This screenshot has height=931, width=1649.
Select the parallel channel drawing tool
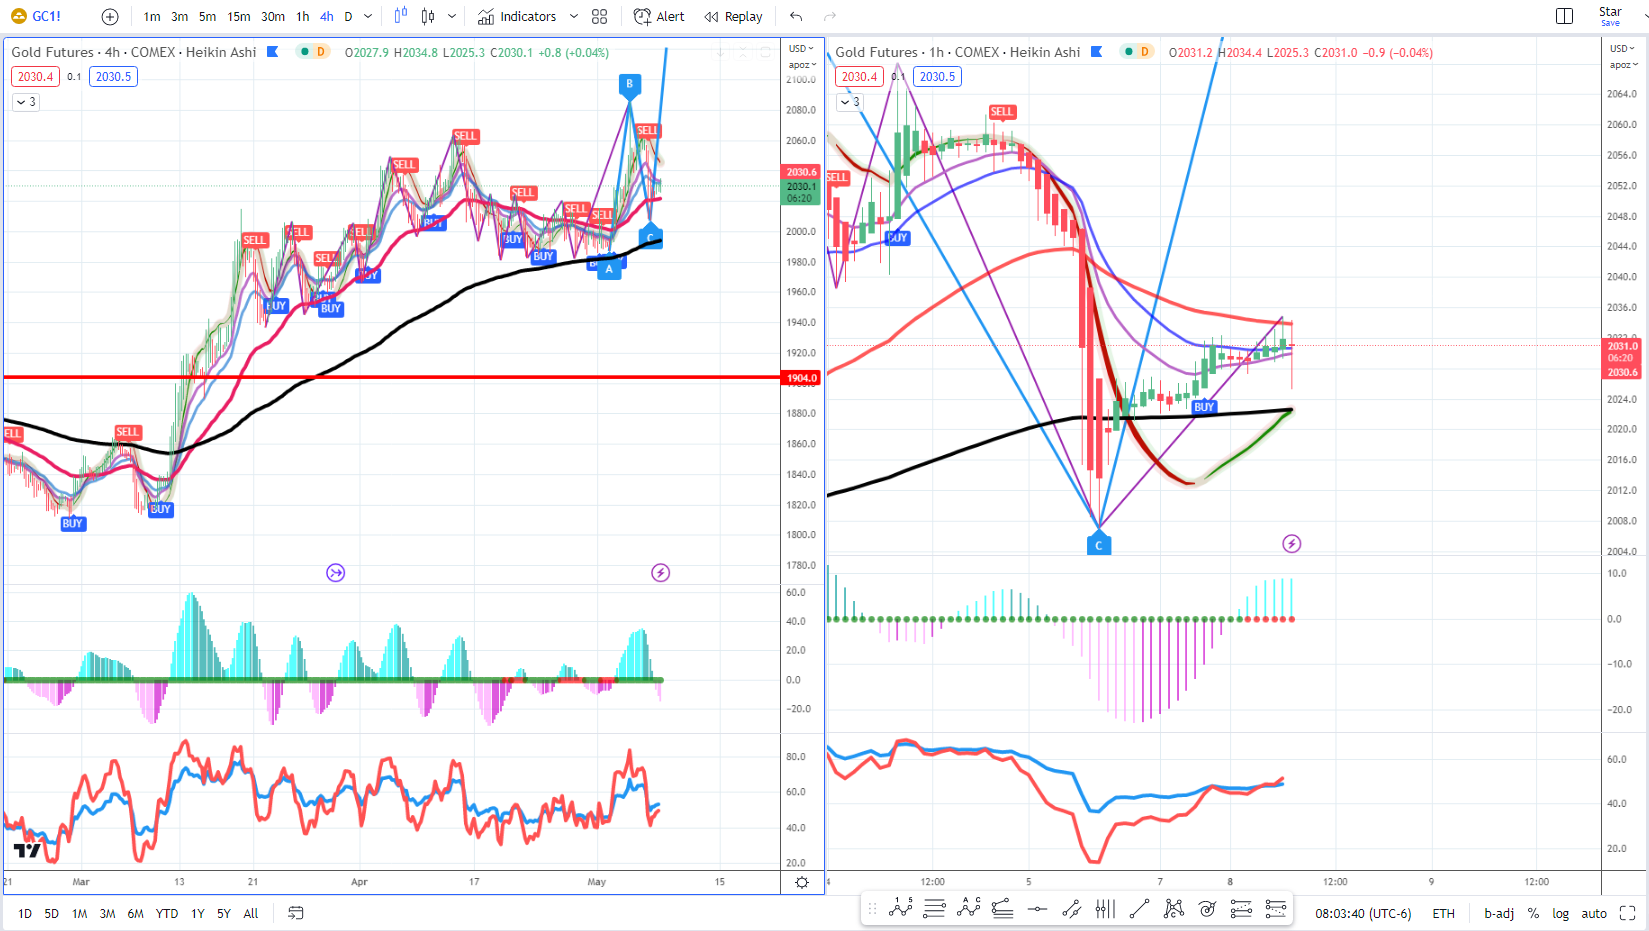tap(1071, 909)
